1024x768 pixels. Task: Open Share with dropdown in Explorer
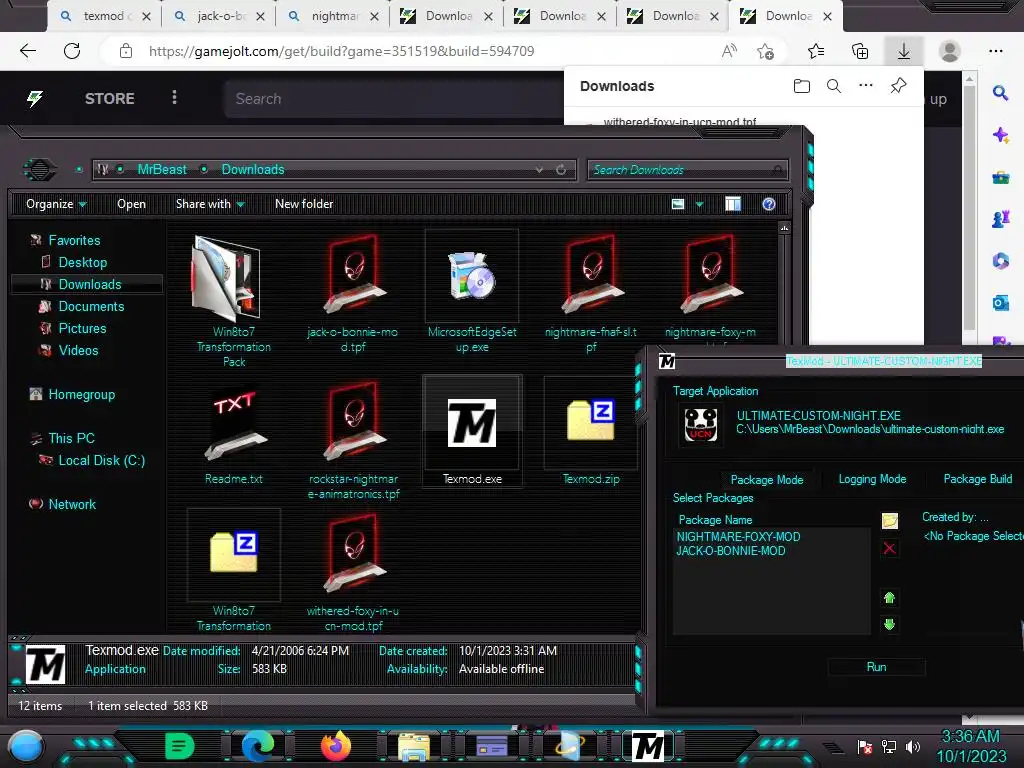210,204
